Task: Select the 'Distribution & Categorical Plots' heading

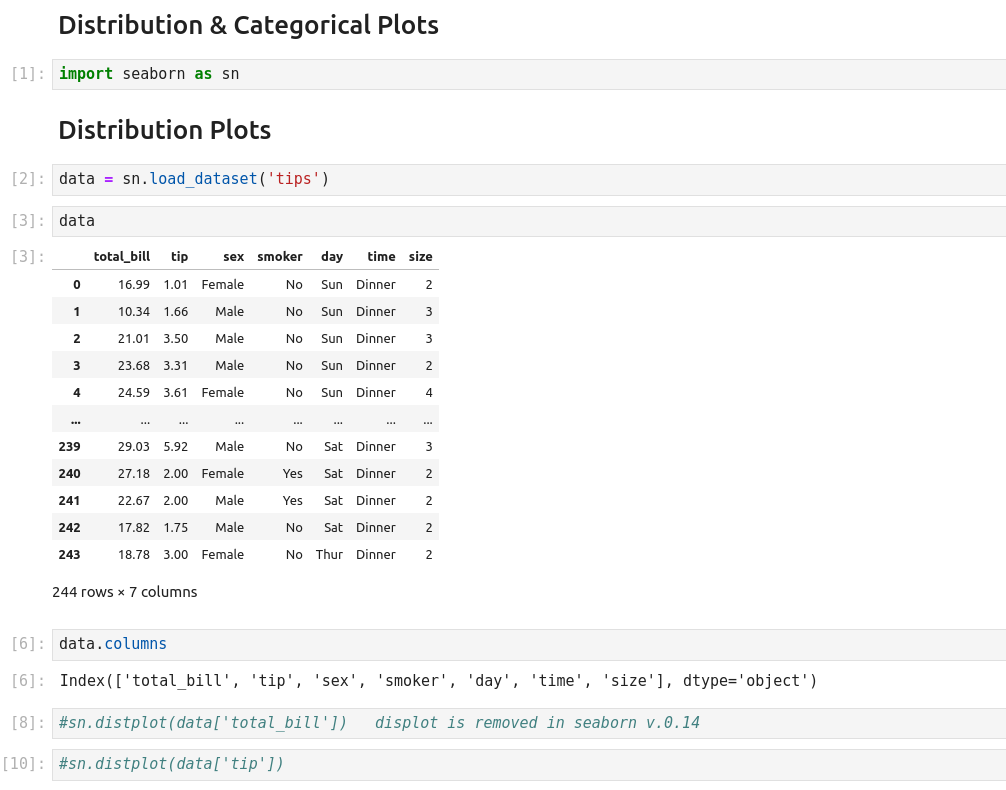Action: click(248, 26)
